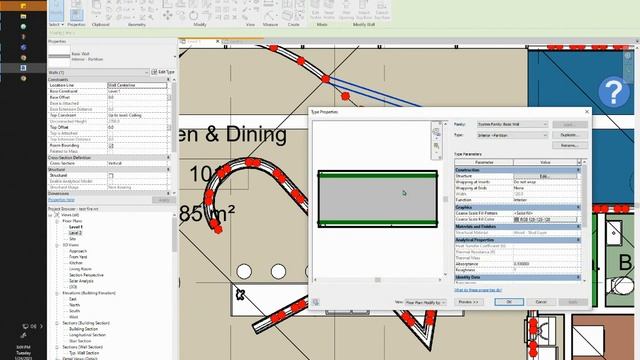The height and width of the screenshot is (360, 640).
Task: Collapse the Dimensions section in Properties
Action: tap(168, 193)
